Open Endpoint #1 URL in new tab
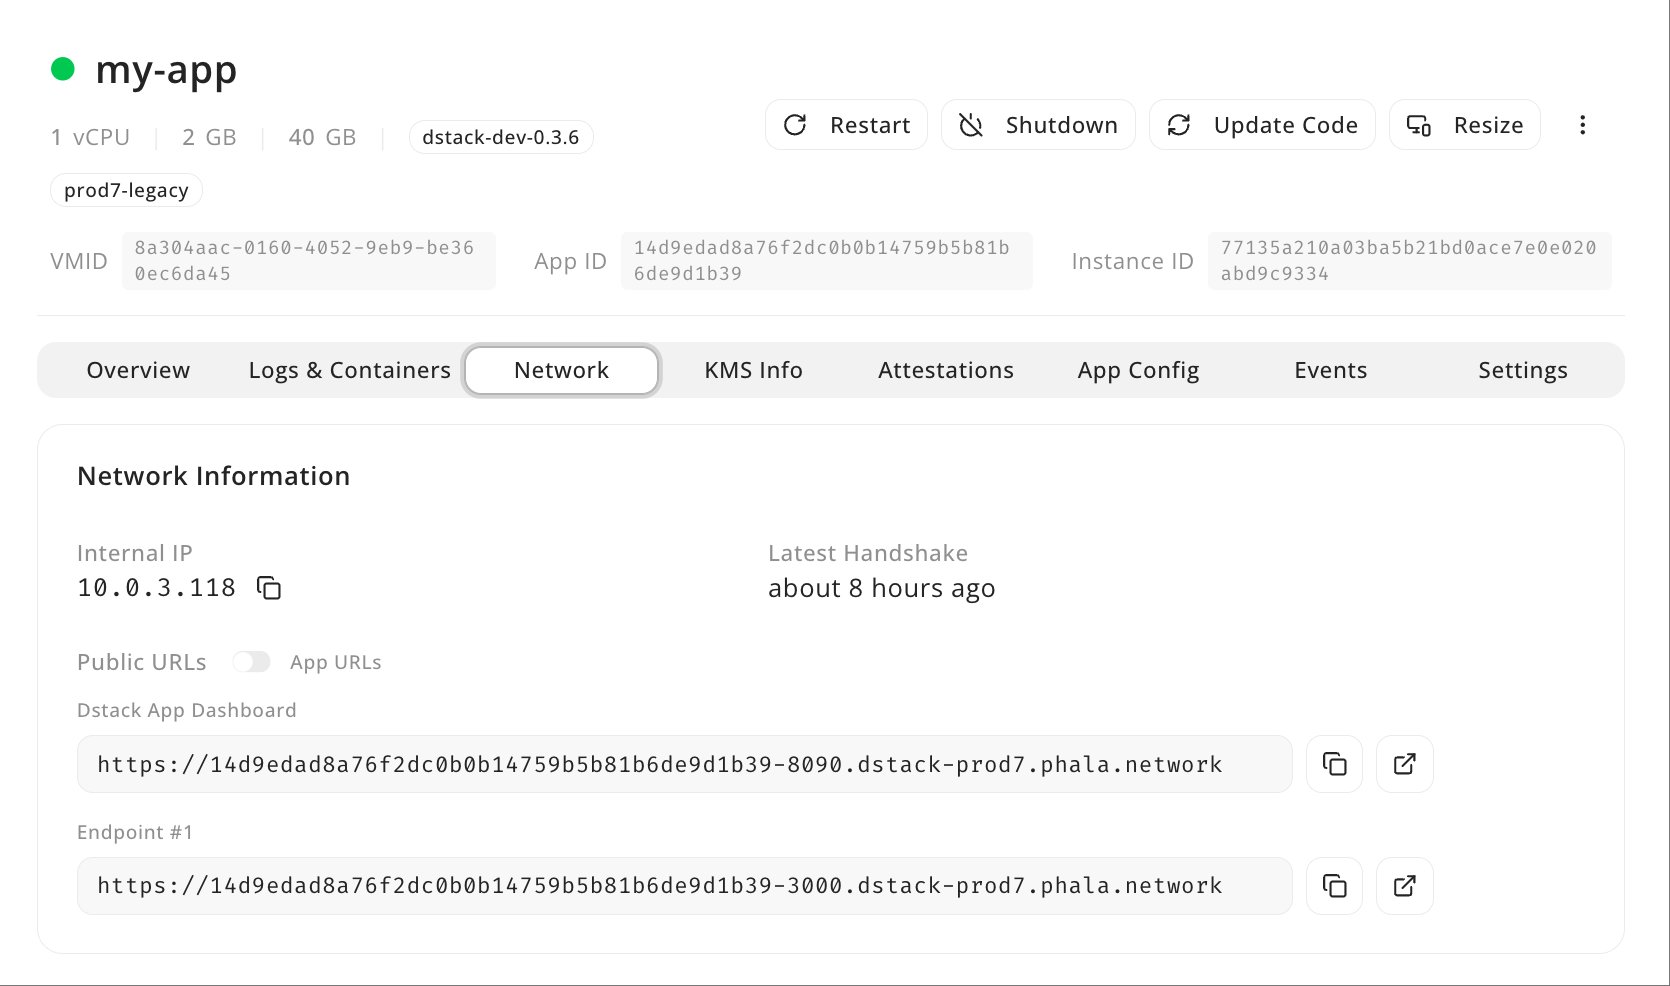Image resolution: width=1670 pixels, height=986 pixels. 1404,886
